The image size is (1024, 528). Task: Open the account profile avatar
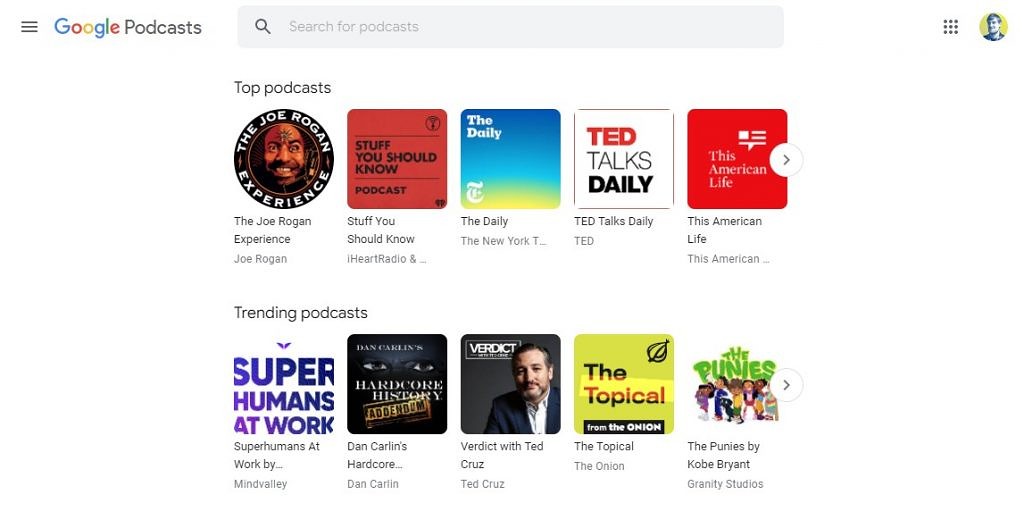(992, 27)
